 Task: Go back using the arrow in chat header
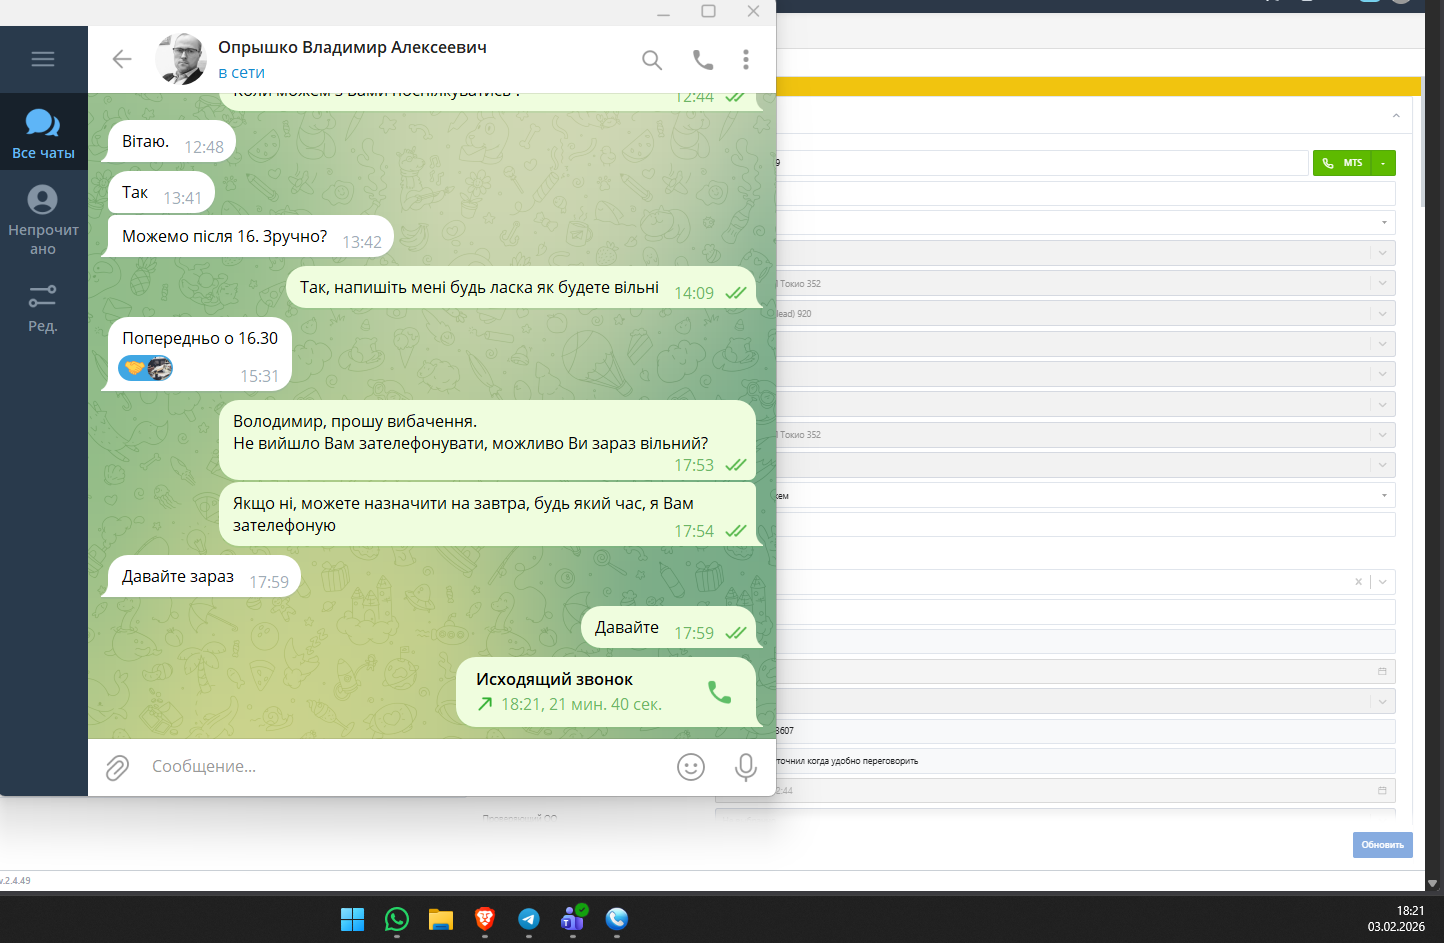[x=122, y=59]
